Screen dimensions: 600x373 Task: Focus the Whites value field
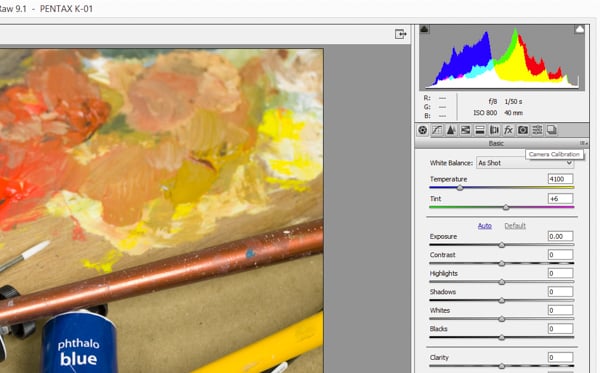pyautogui.click(x=560, y=310)
